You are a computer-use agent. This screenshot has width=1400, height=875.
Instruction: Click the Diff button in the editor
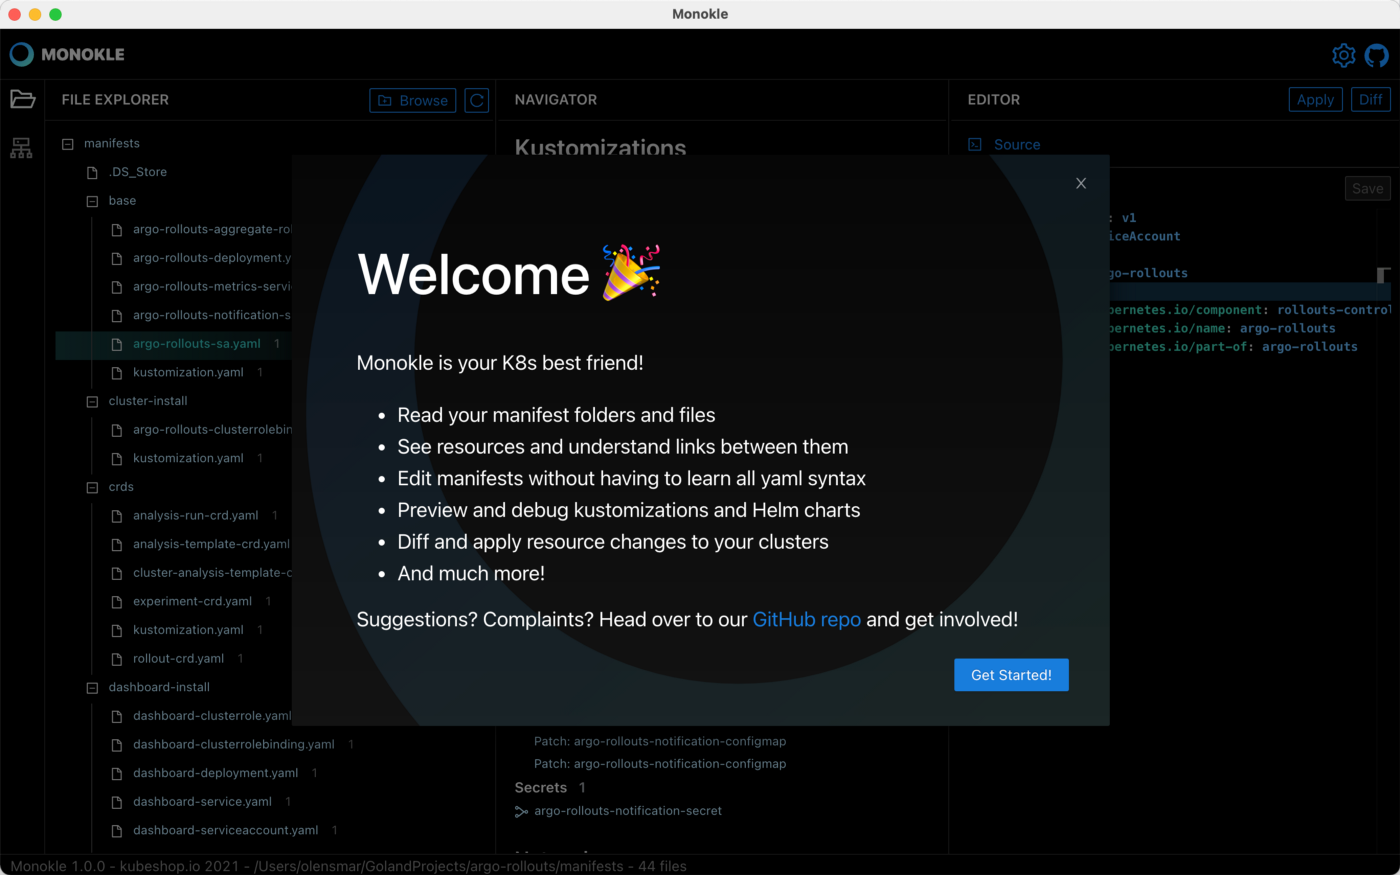click(x=1370, y=100)
